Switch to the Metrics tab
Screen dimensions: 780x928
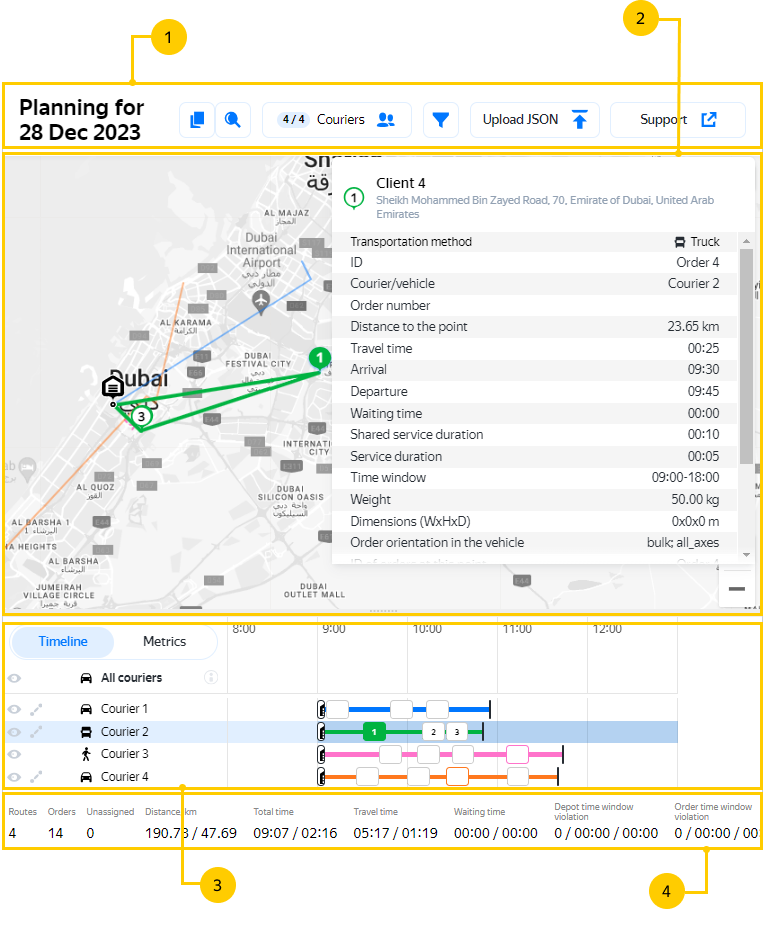[x=164, y=642]
